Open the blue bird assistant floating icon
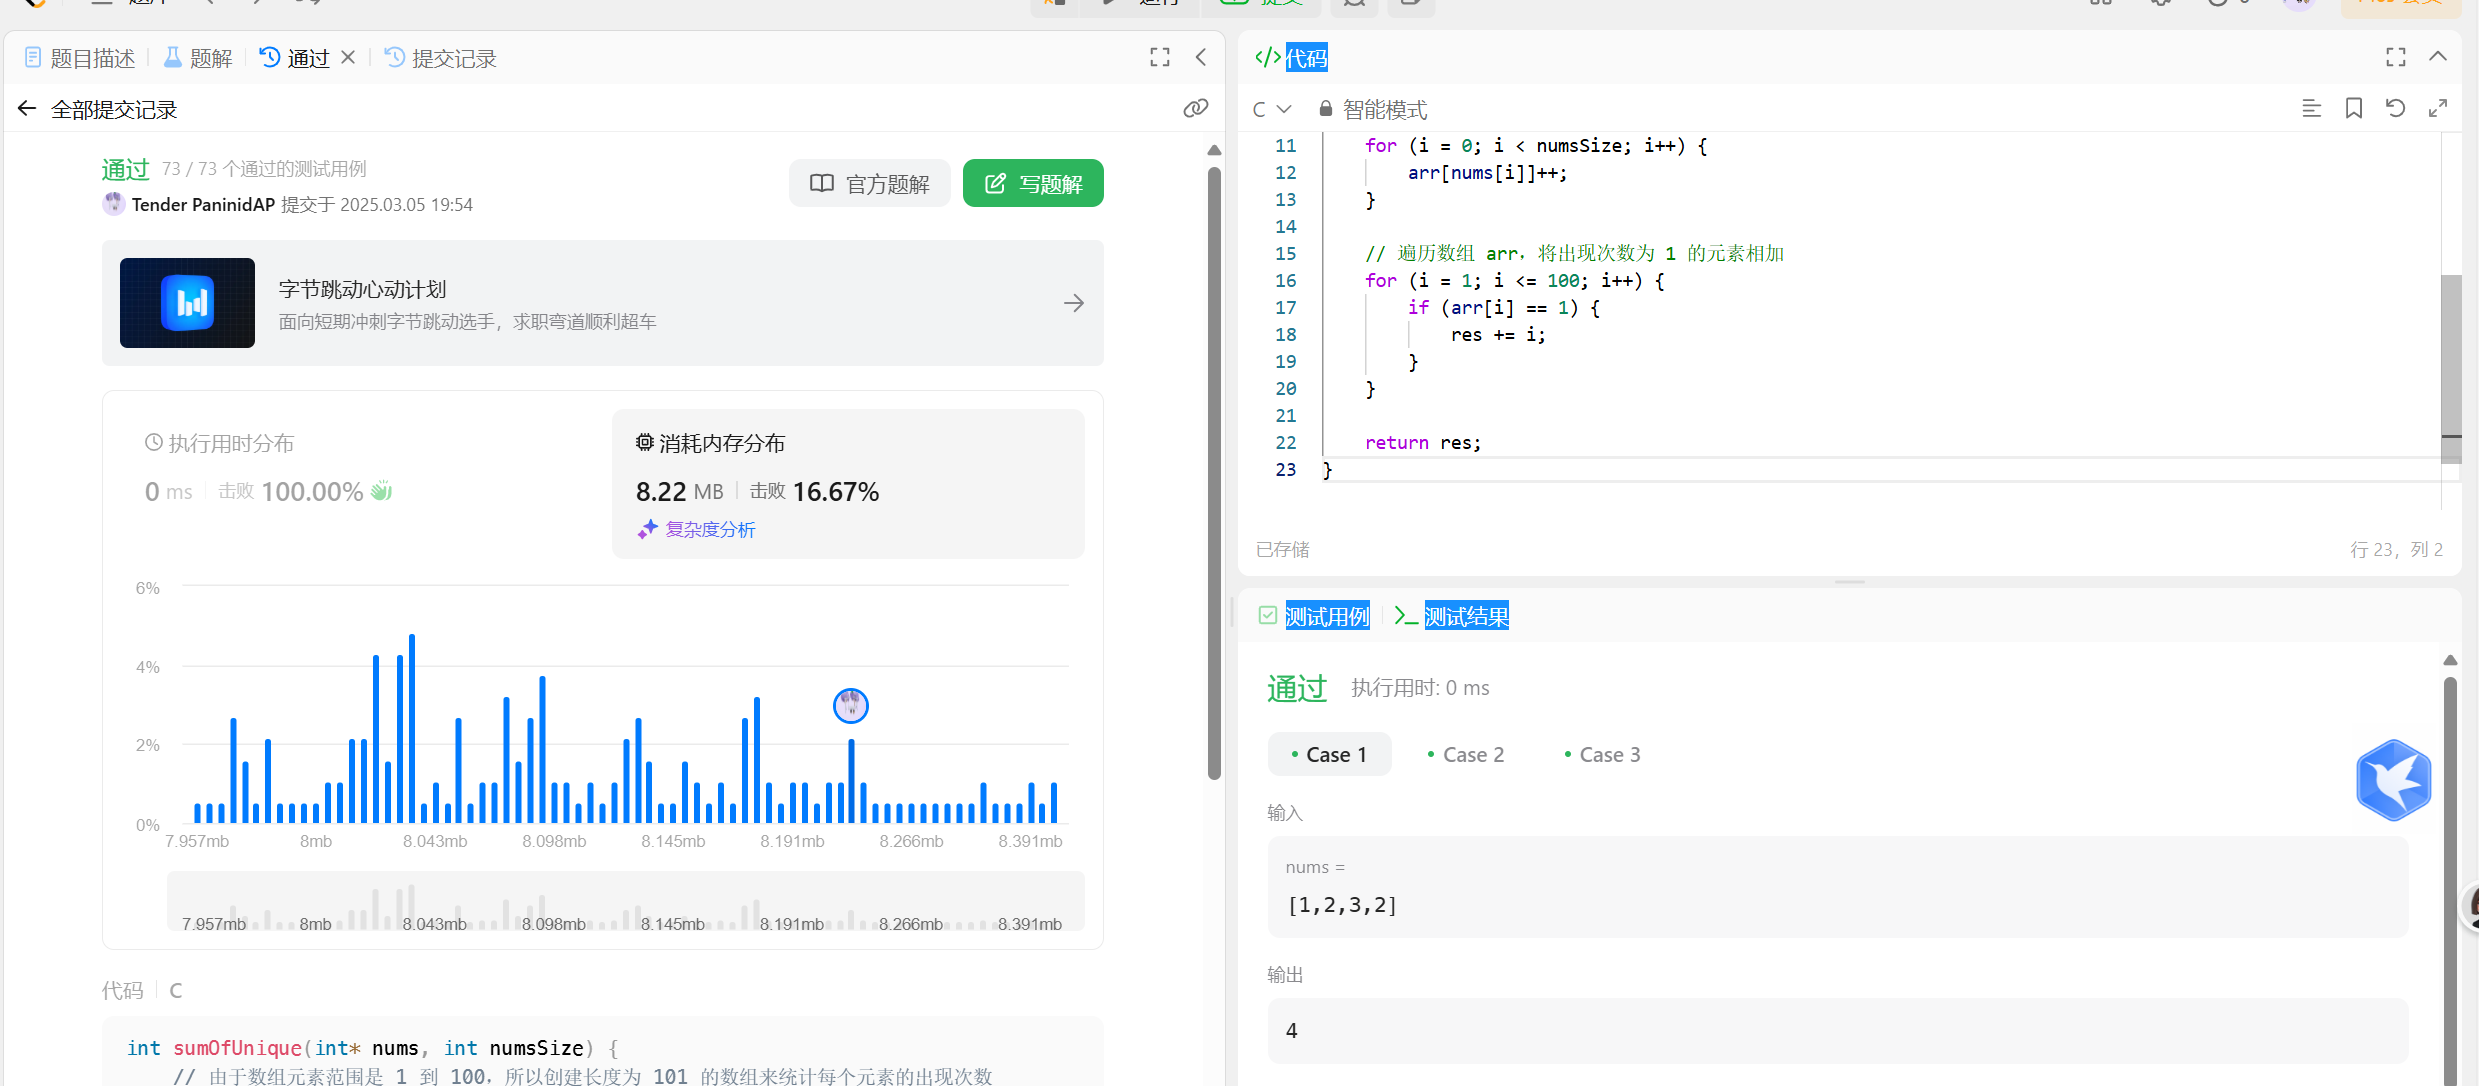This screenshot has height=1086, width=2479. [2393, 780]
